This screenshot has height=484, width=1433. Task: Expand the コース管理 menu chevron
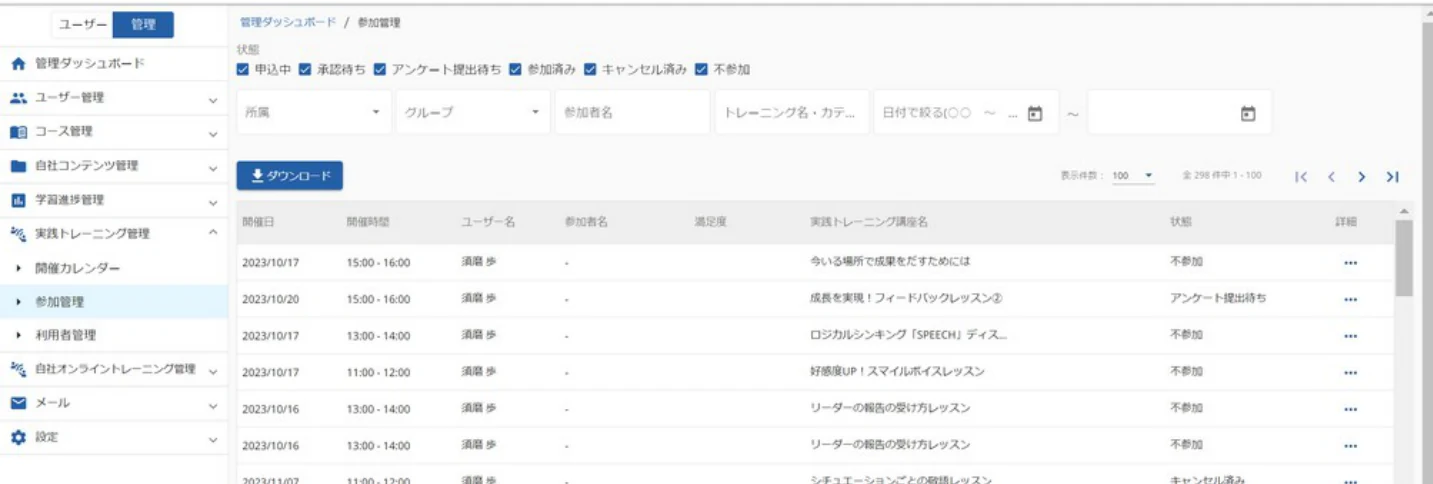[x=213, y=134]
